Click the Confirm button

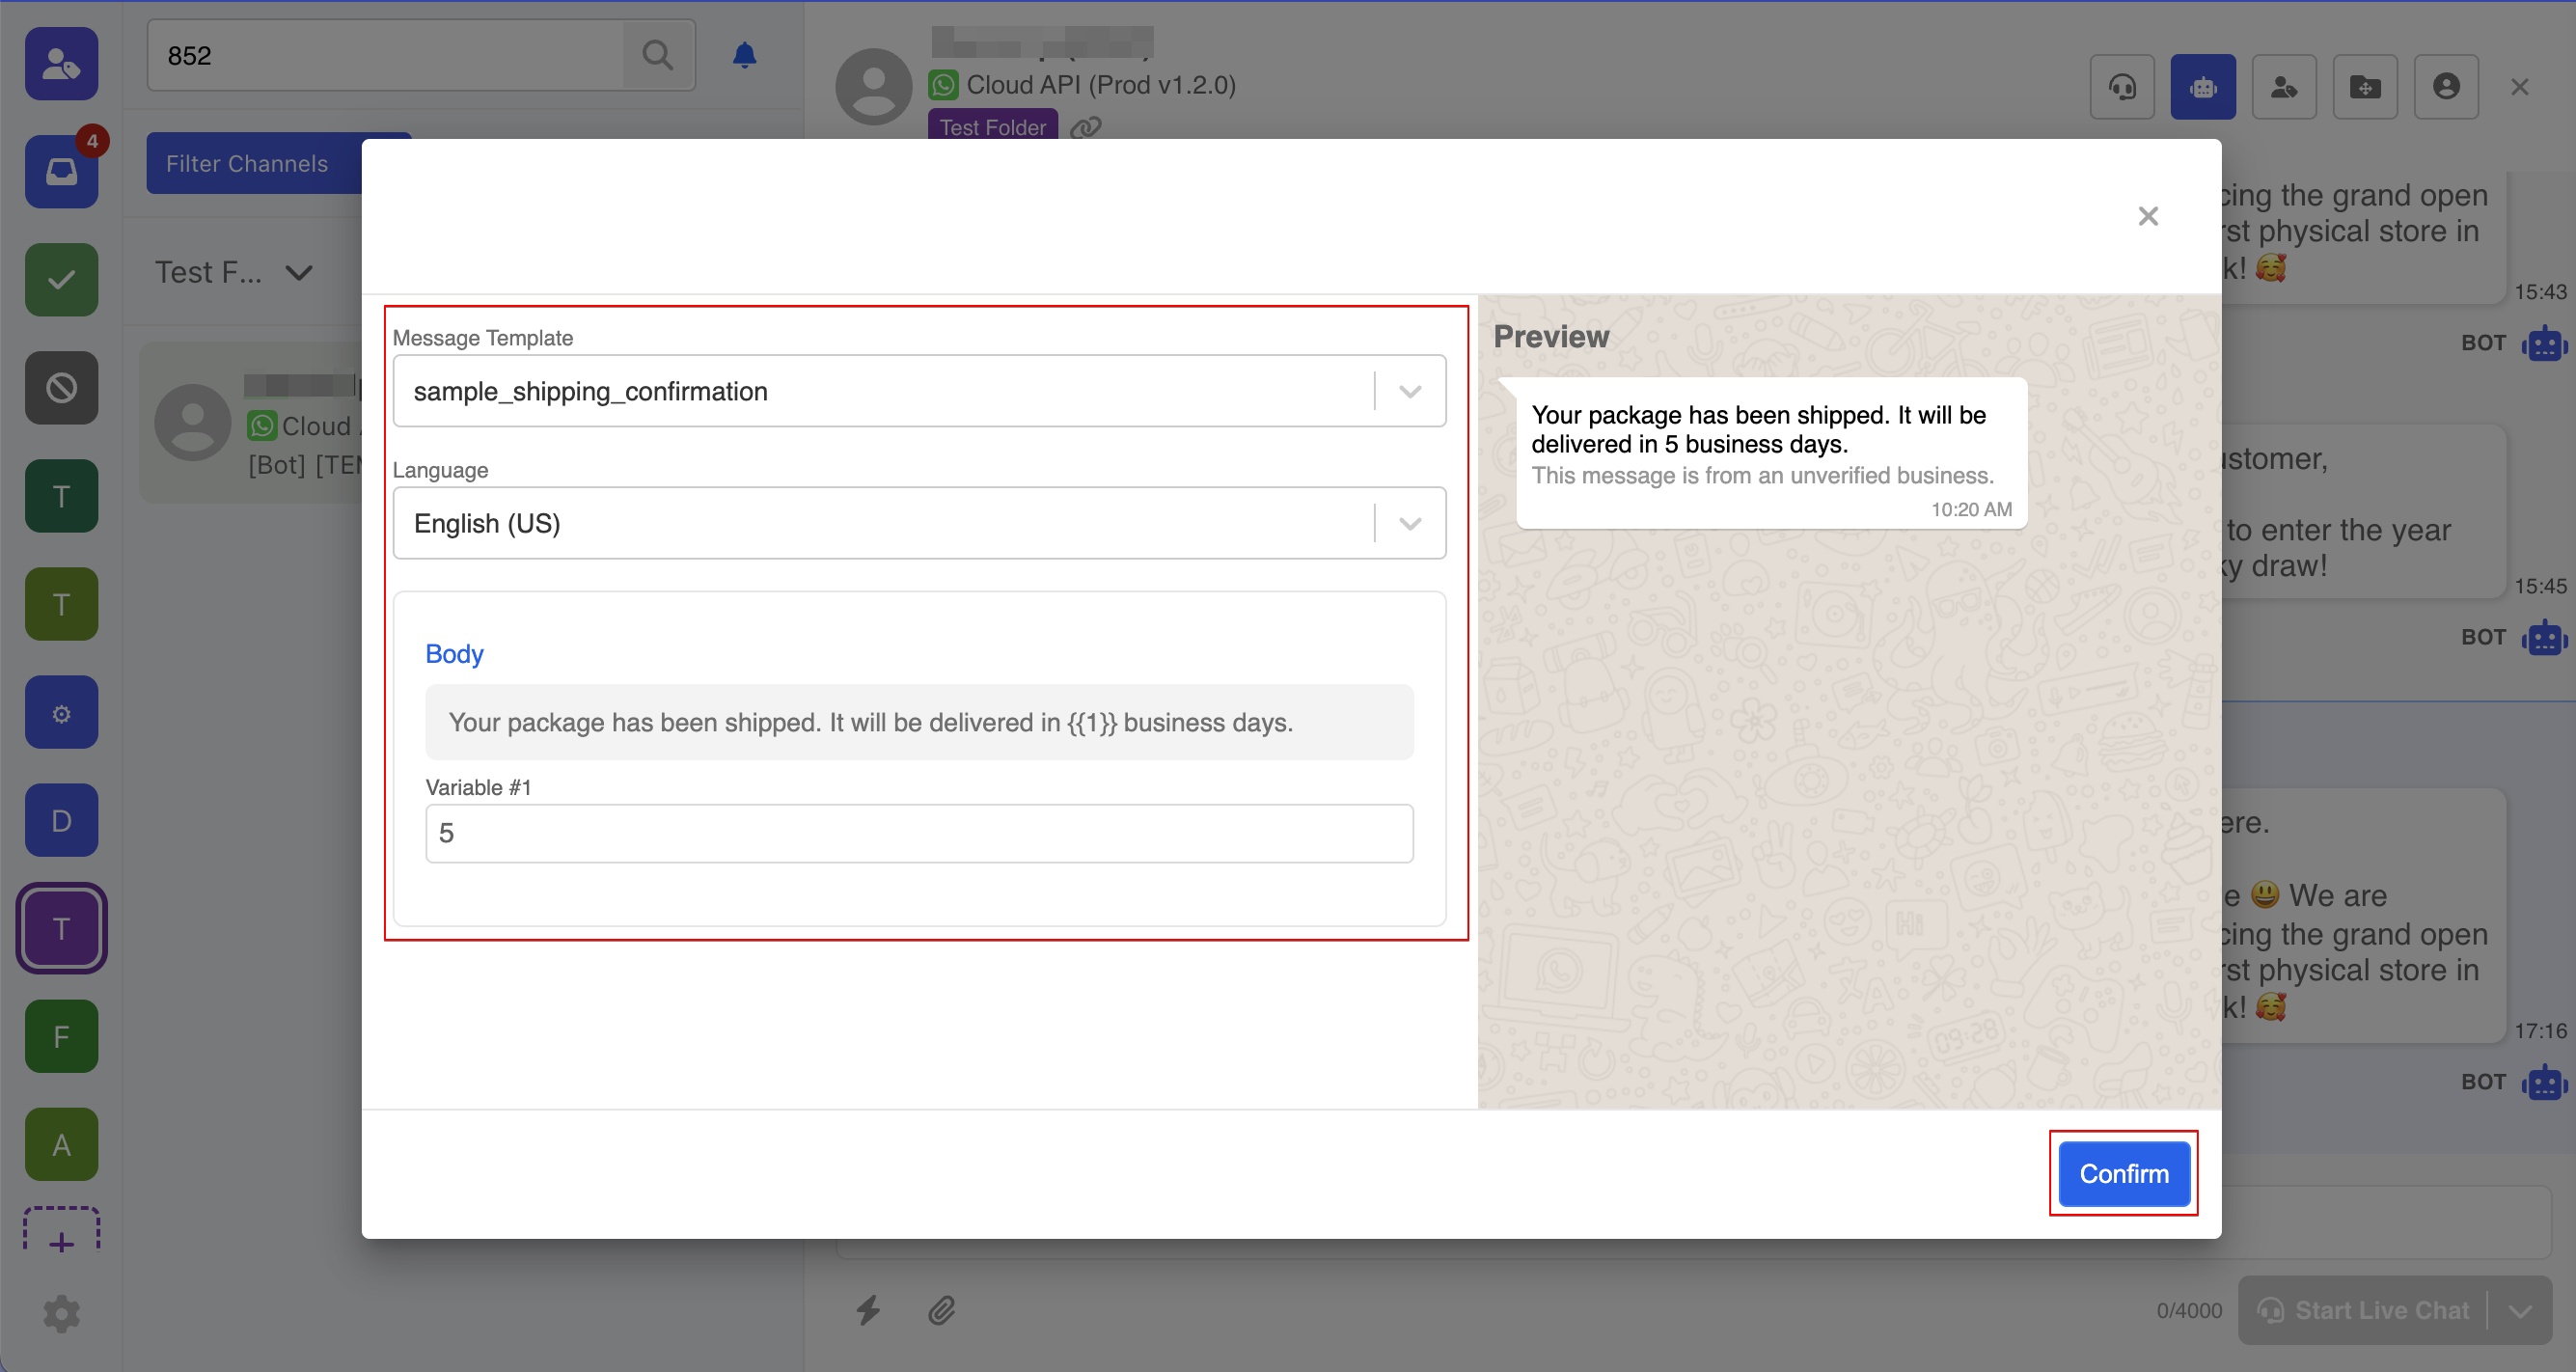[2123, 1173]
